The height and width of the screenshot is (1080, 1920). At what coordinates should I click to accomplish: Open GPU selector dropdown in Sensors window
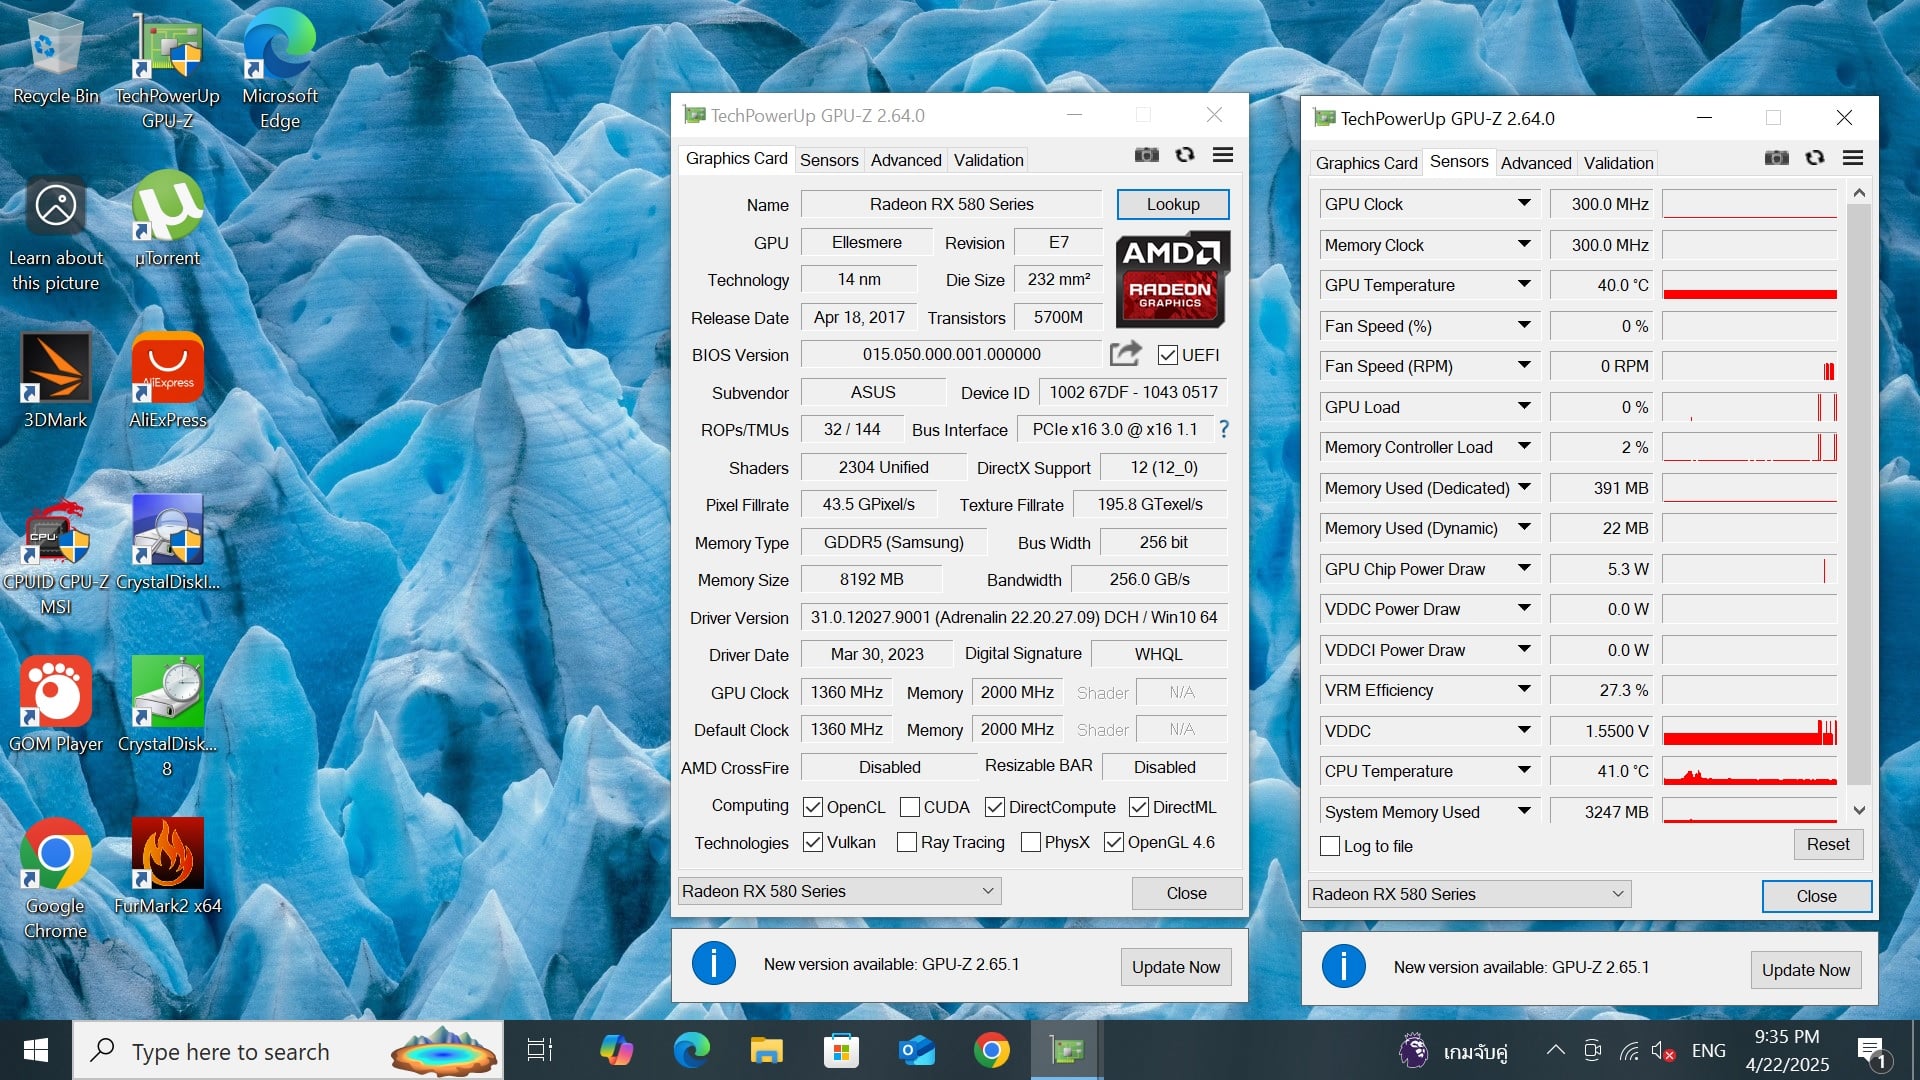click(x=1469, y=894)
